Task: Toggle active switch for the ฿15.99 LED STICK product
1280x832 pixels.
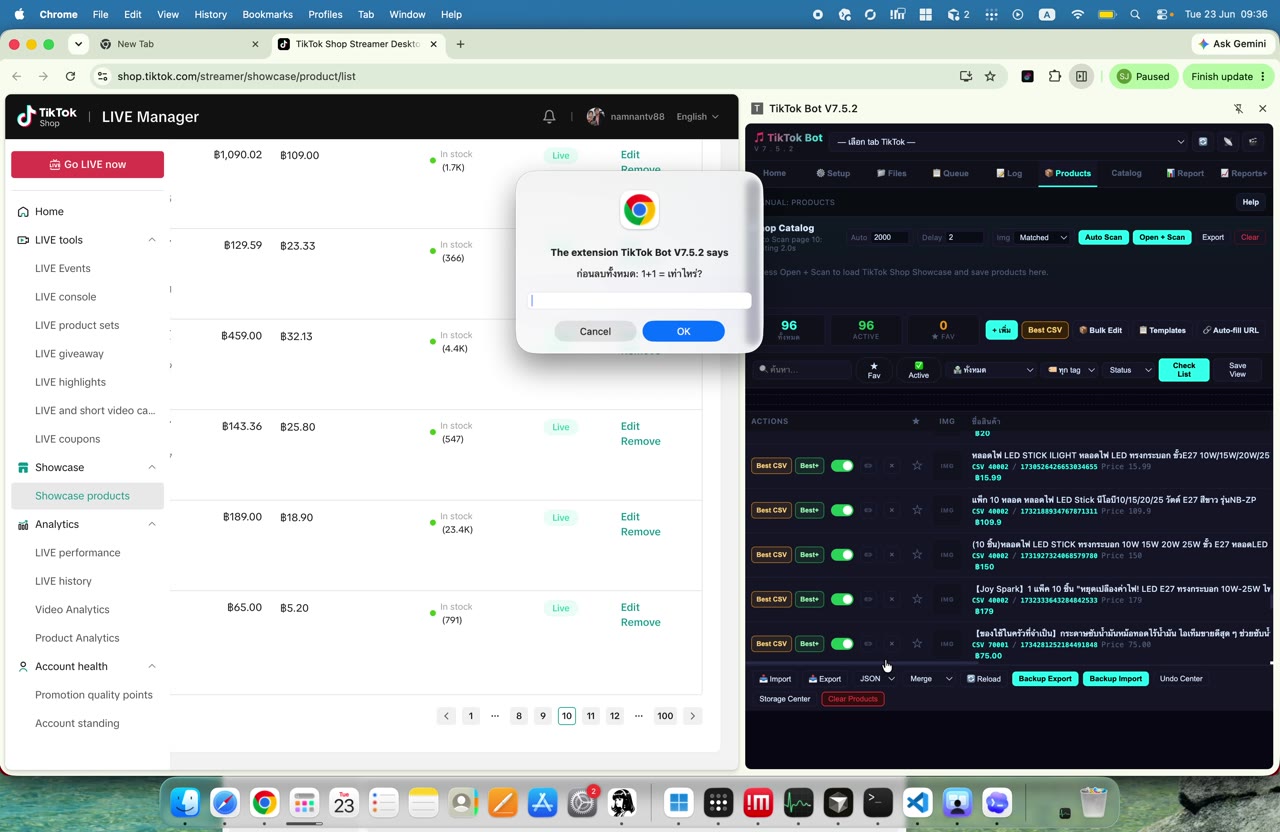Action: point(842,466)
